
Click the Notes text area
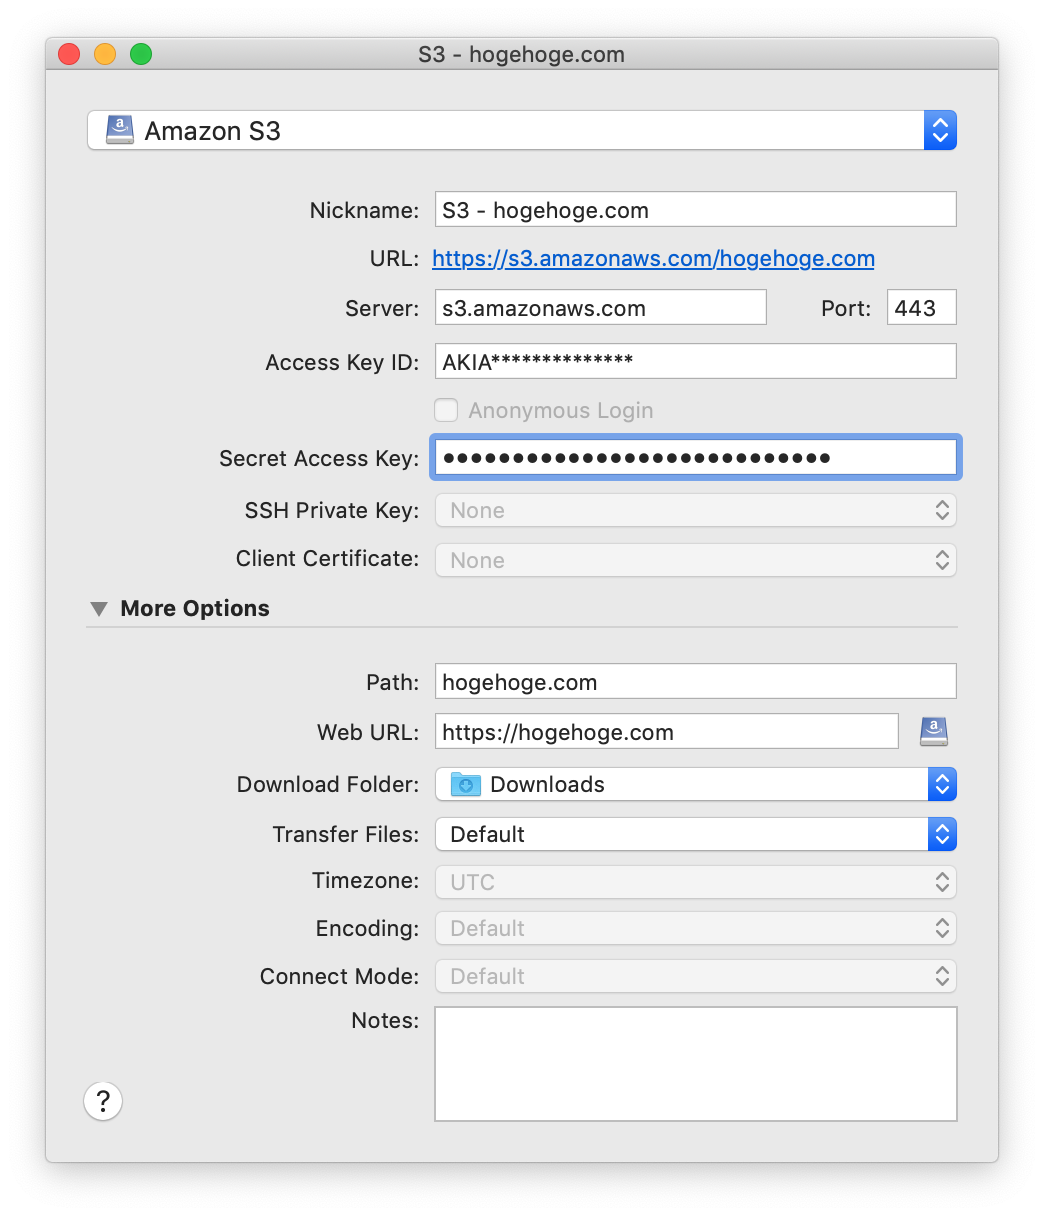(696, 1064)
